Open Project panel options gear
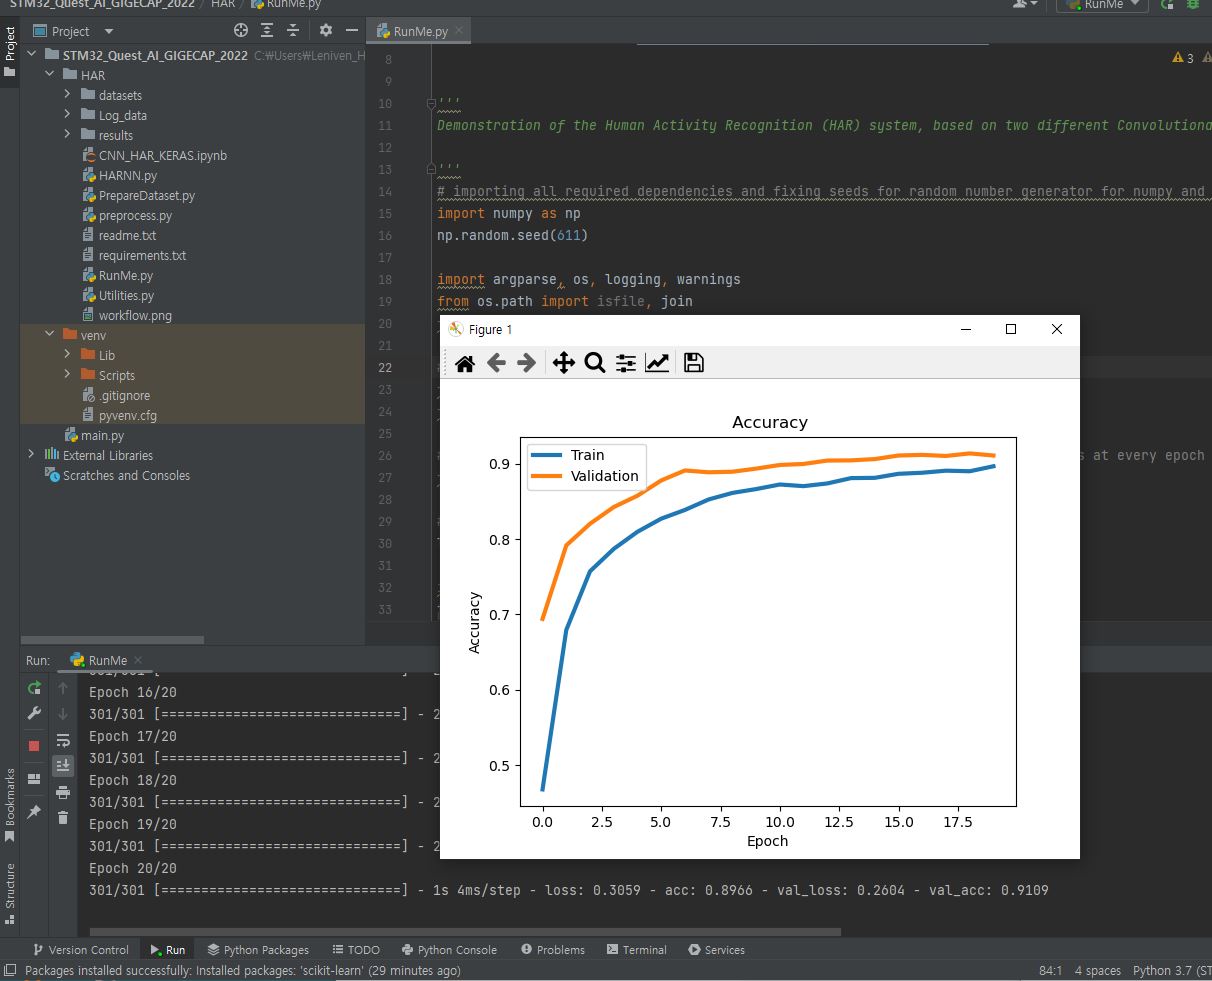The width and height of the screenshot is (1212, 981). point(326,31)
